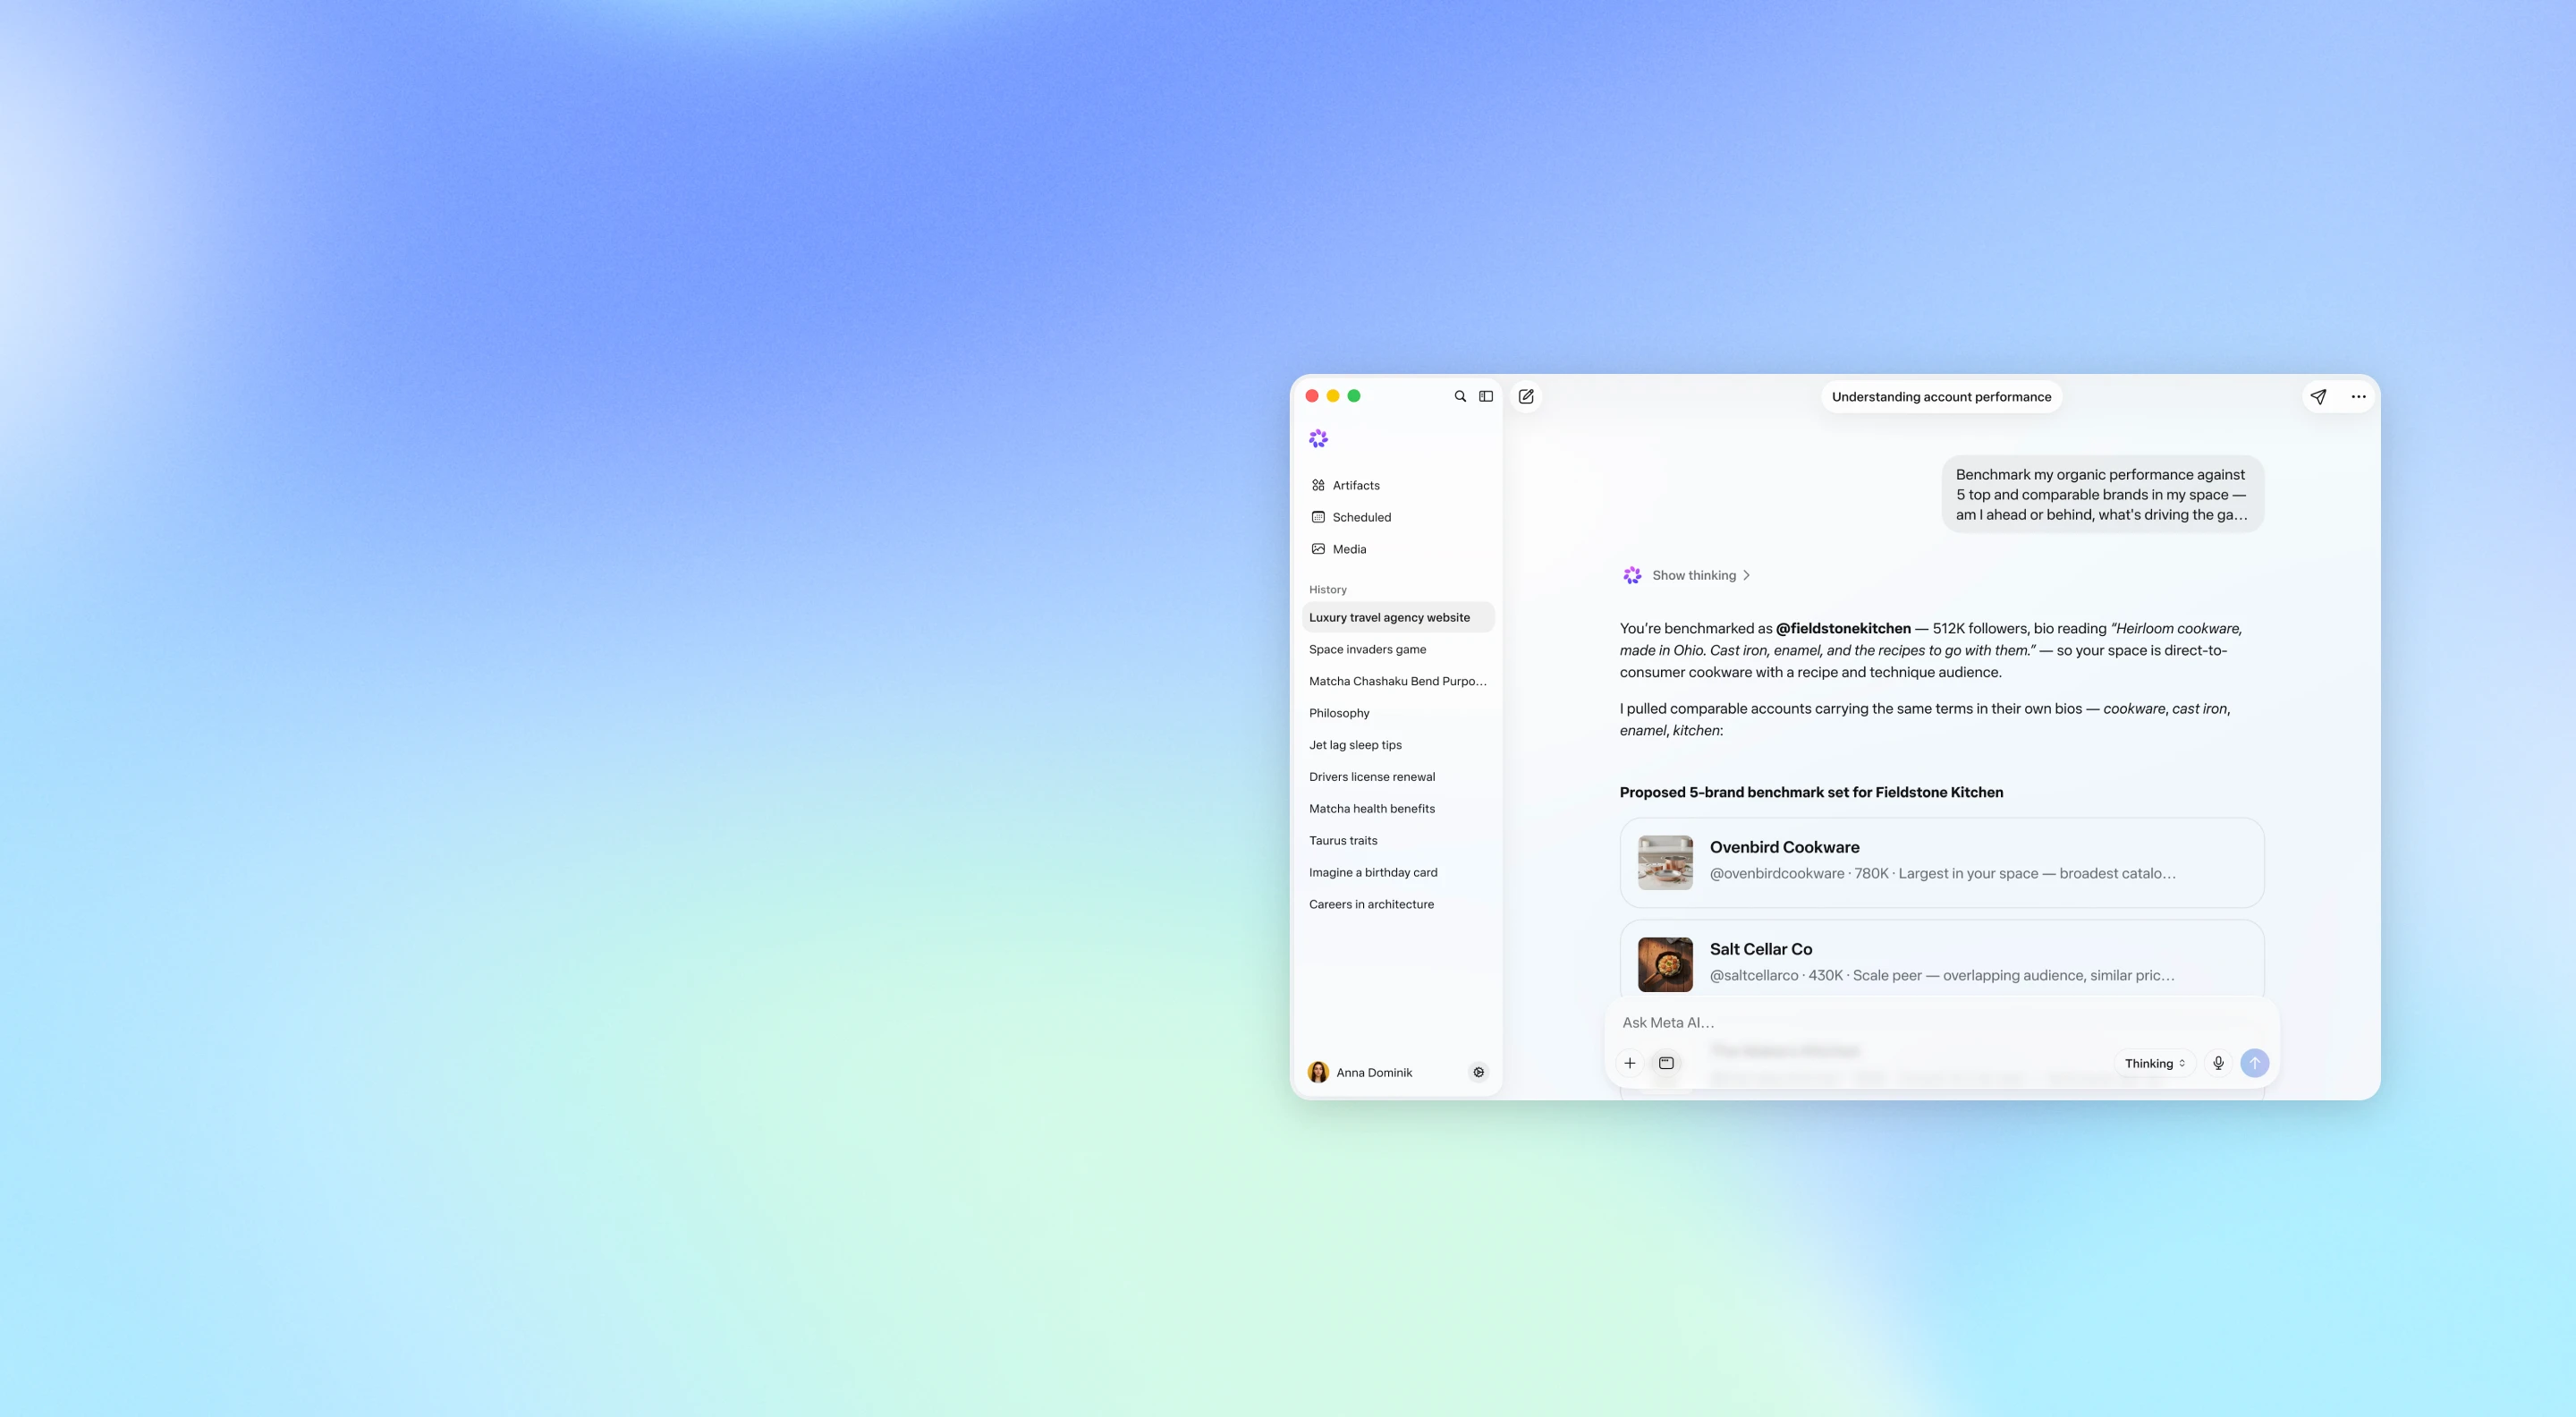Open the Matcha health benefits chat
The height and width of the screenshot is (1417, 2576).
[x=1398, y=809]
